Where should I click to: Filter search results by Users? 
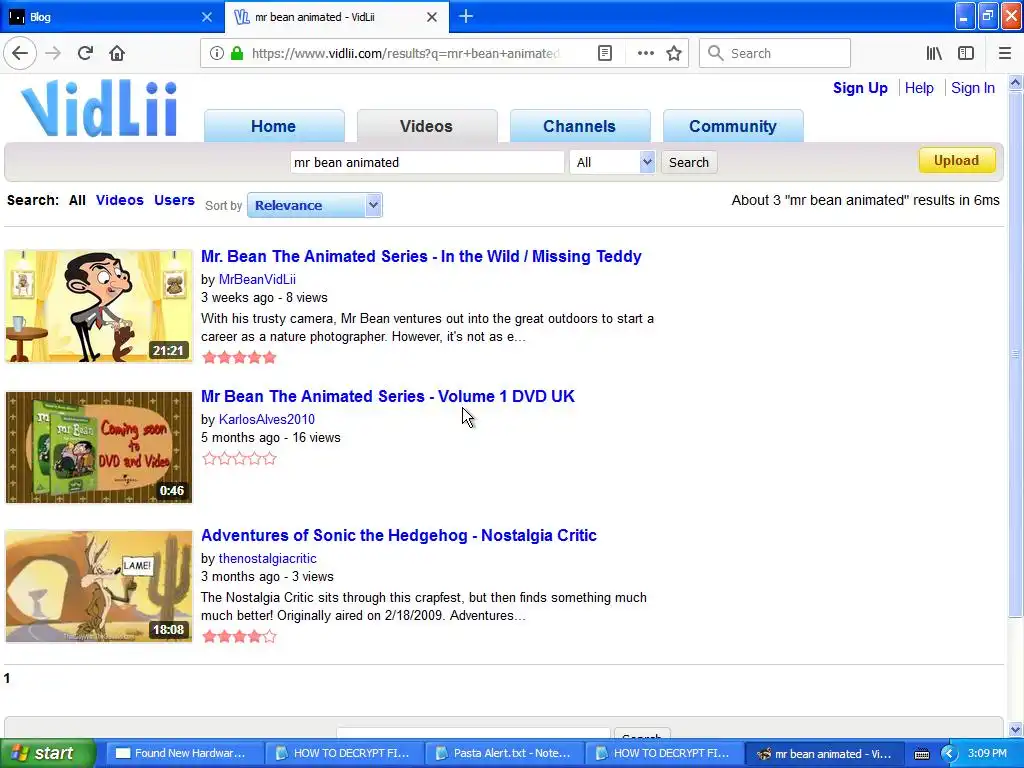[x=174, y=200]
